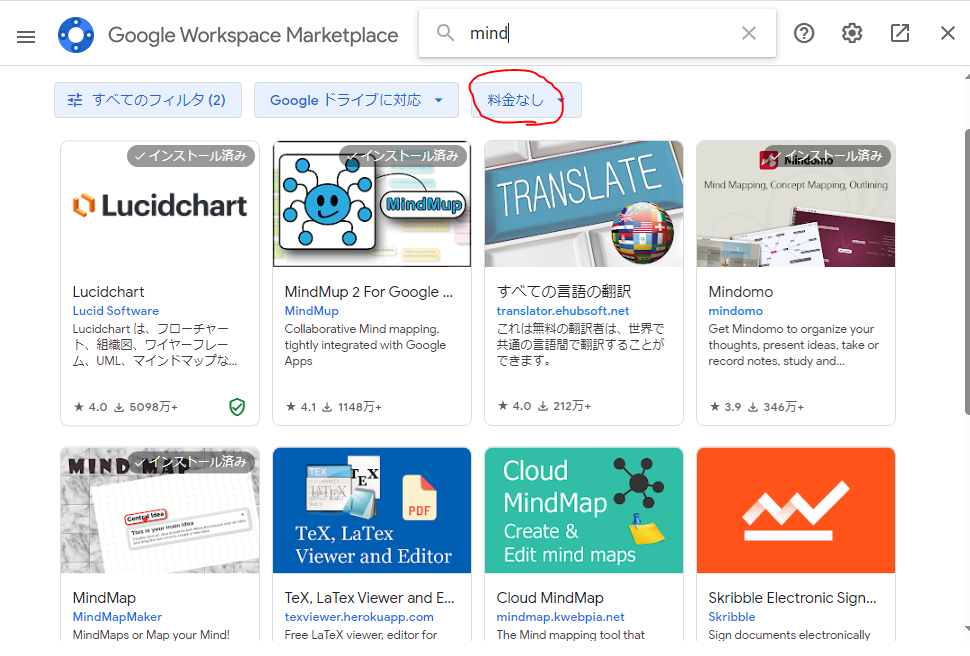Image resolution: width=970 pixels, height=656 pixels.
Task: Click the Skribble Electronic Sign... title
Action: [x=792, y=598]
